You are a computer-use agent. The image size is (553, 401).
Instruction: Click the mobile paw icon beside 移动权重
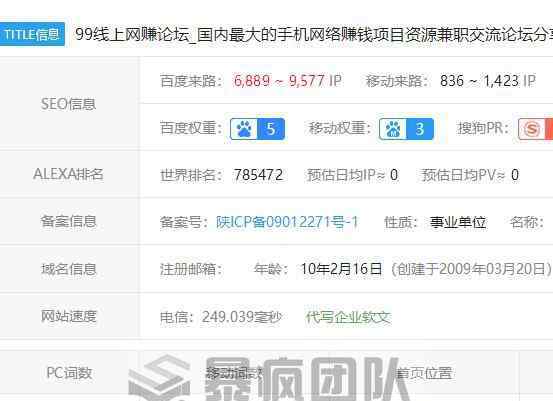393,129
